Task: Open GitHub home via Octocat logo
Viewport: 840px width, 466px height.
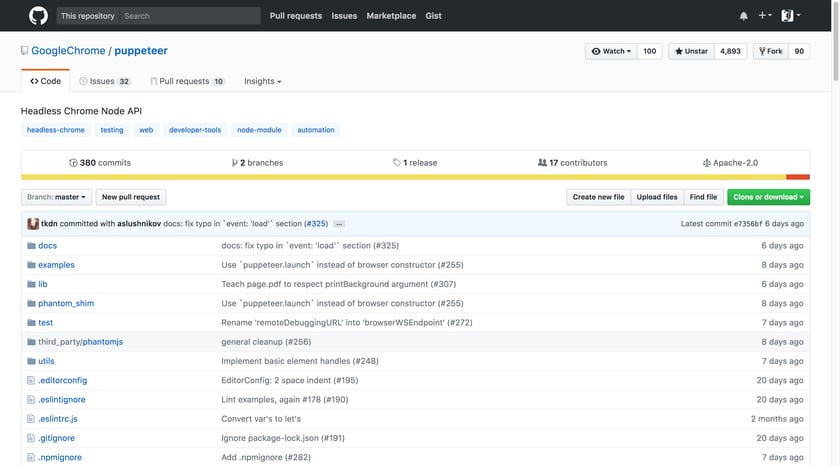Action: pyautogui.click(x=38, y=16)
